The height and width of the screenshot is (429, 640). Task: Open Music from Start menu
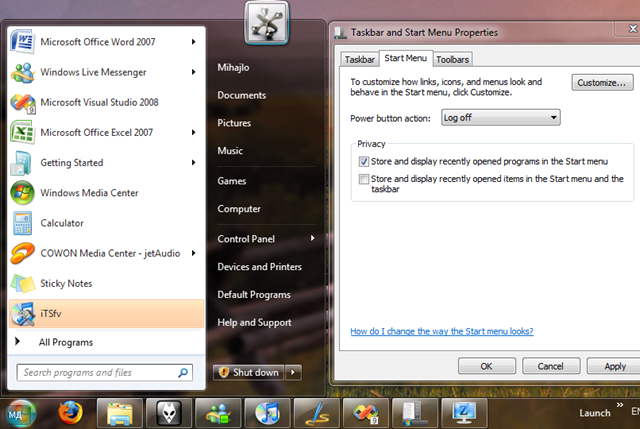click(x=230, y=151)
